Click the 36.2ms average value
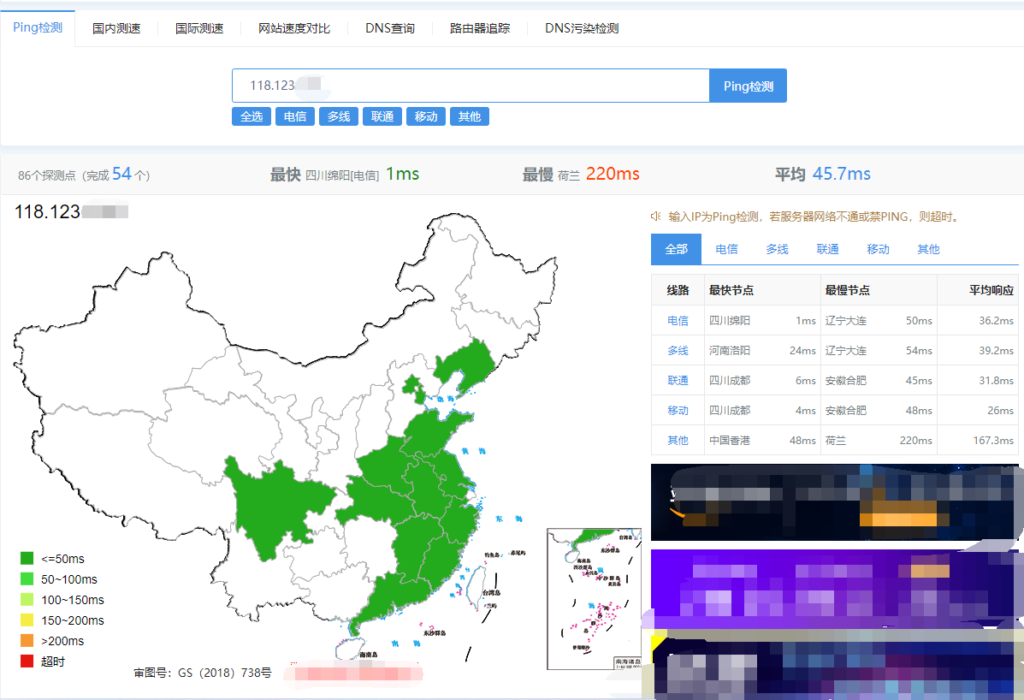 click(996, 321)
